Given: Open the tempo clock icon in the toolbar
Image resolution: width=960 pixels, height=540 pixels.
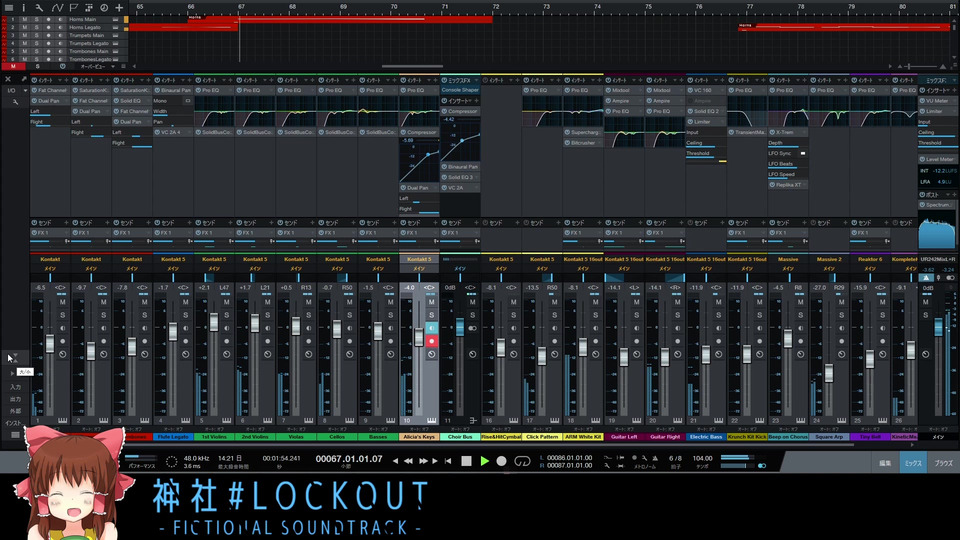Looking at the screenshot, I should click(x=104, y=7).
